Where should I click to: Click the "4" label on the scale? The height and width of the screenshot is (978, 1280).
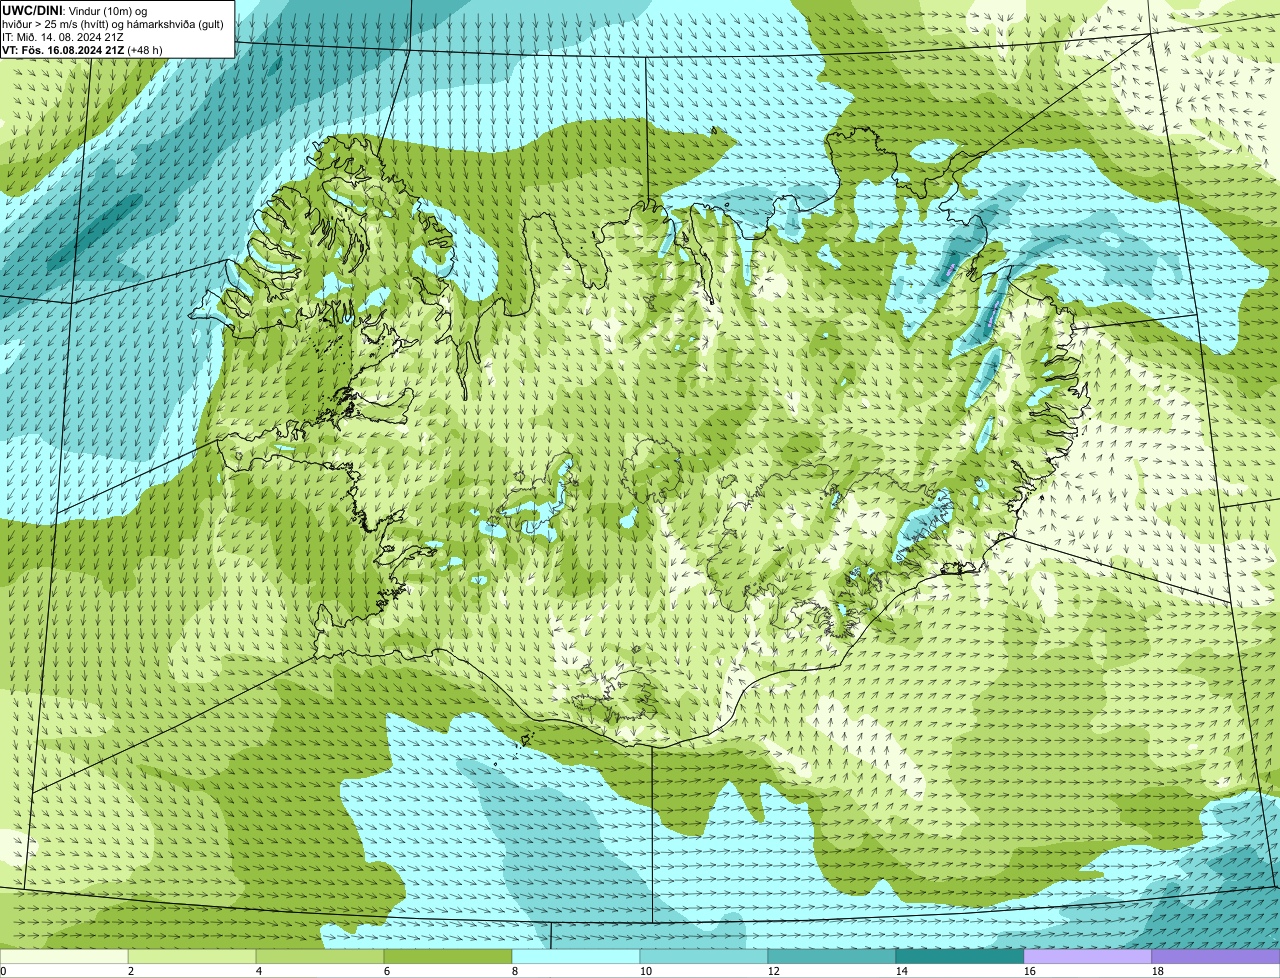[259, 971]
